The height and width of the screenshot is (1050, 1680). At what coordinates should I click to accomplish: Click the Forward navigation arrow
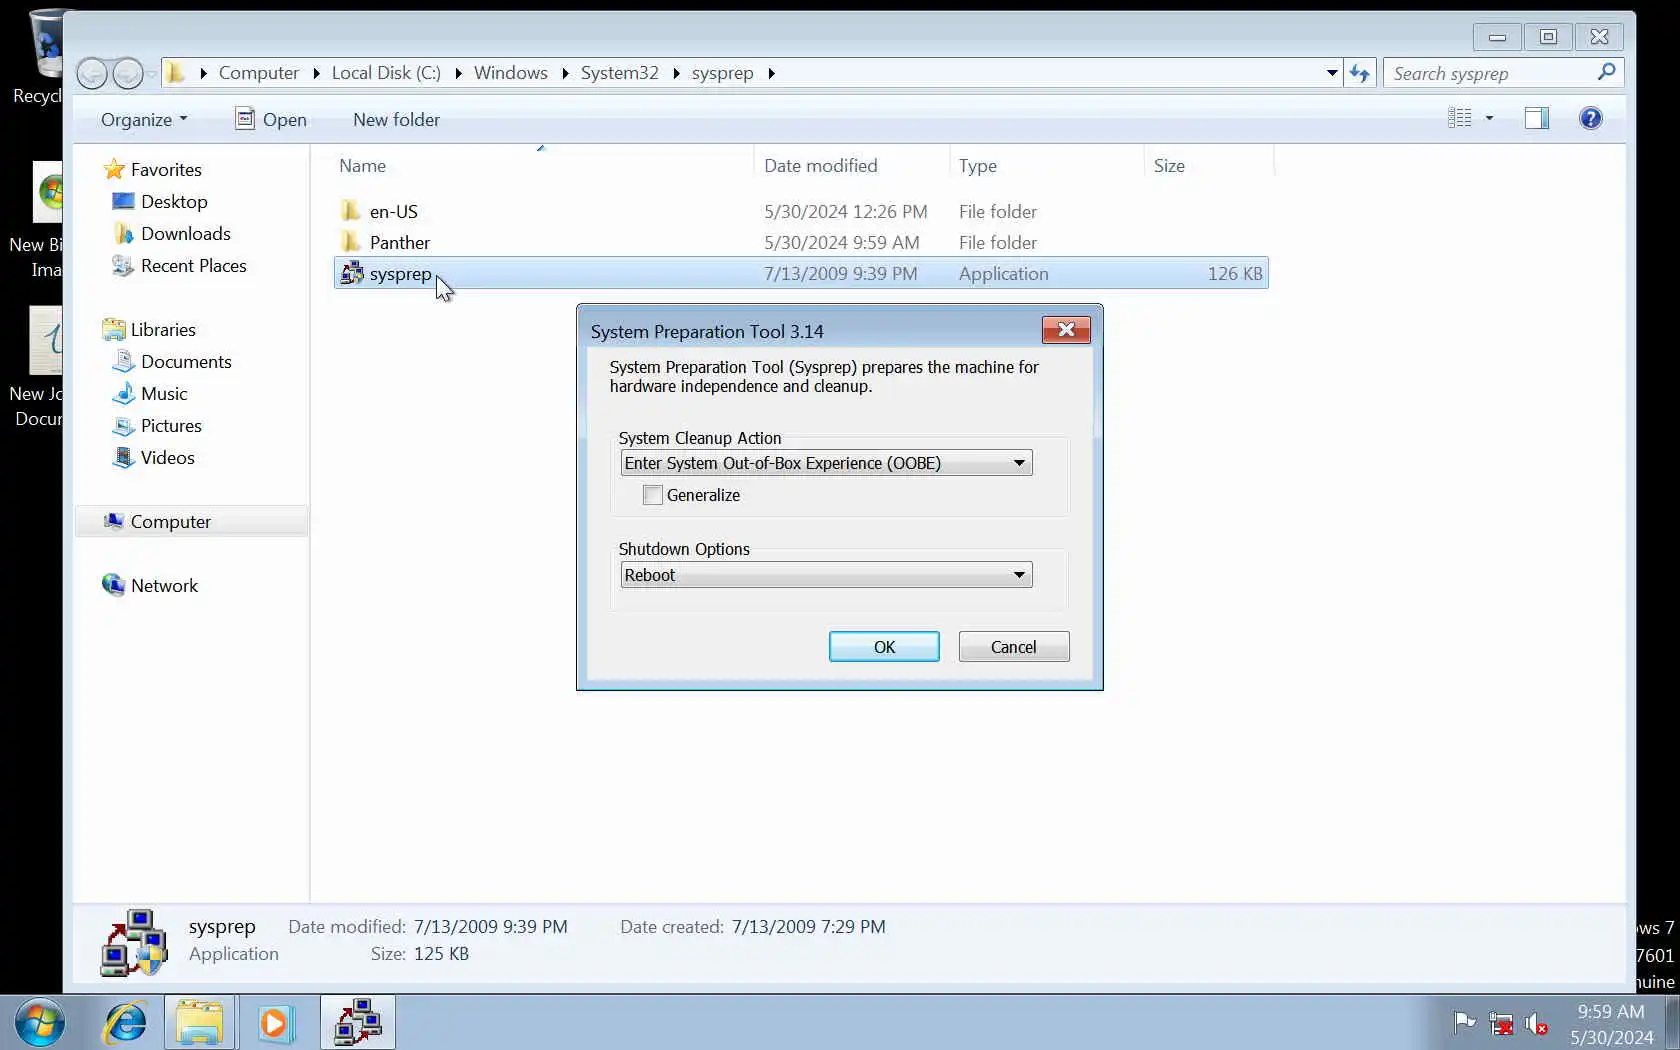coord(128,73)
